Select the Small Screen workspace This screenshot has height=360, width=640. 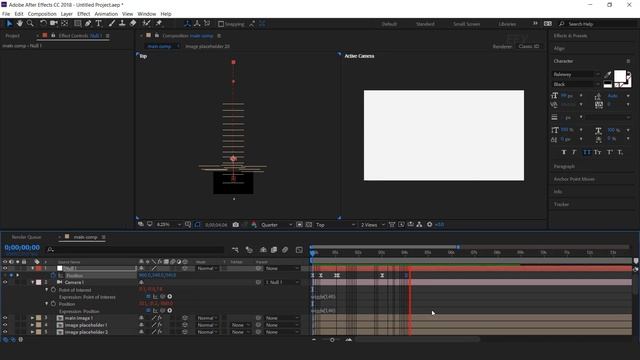[467, 24]
